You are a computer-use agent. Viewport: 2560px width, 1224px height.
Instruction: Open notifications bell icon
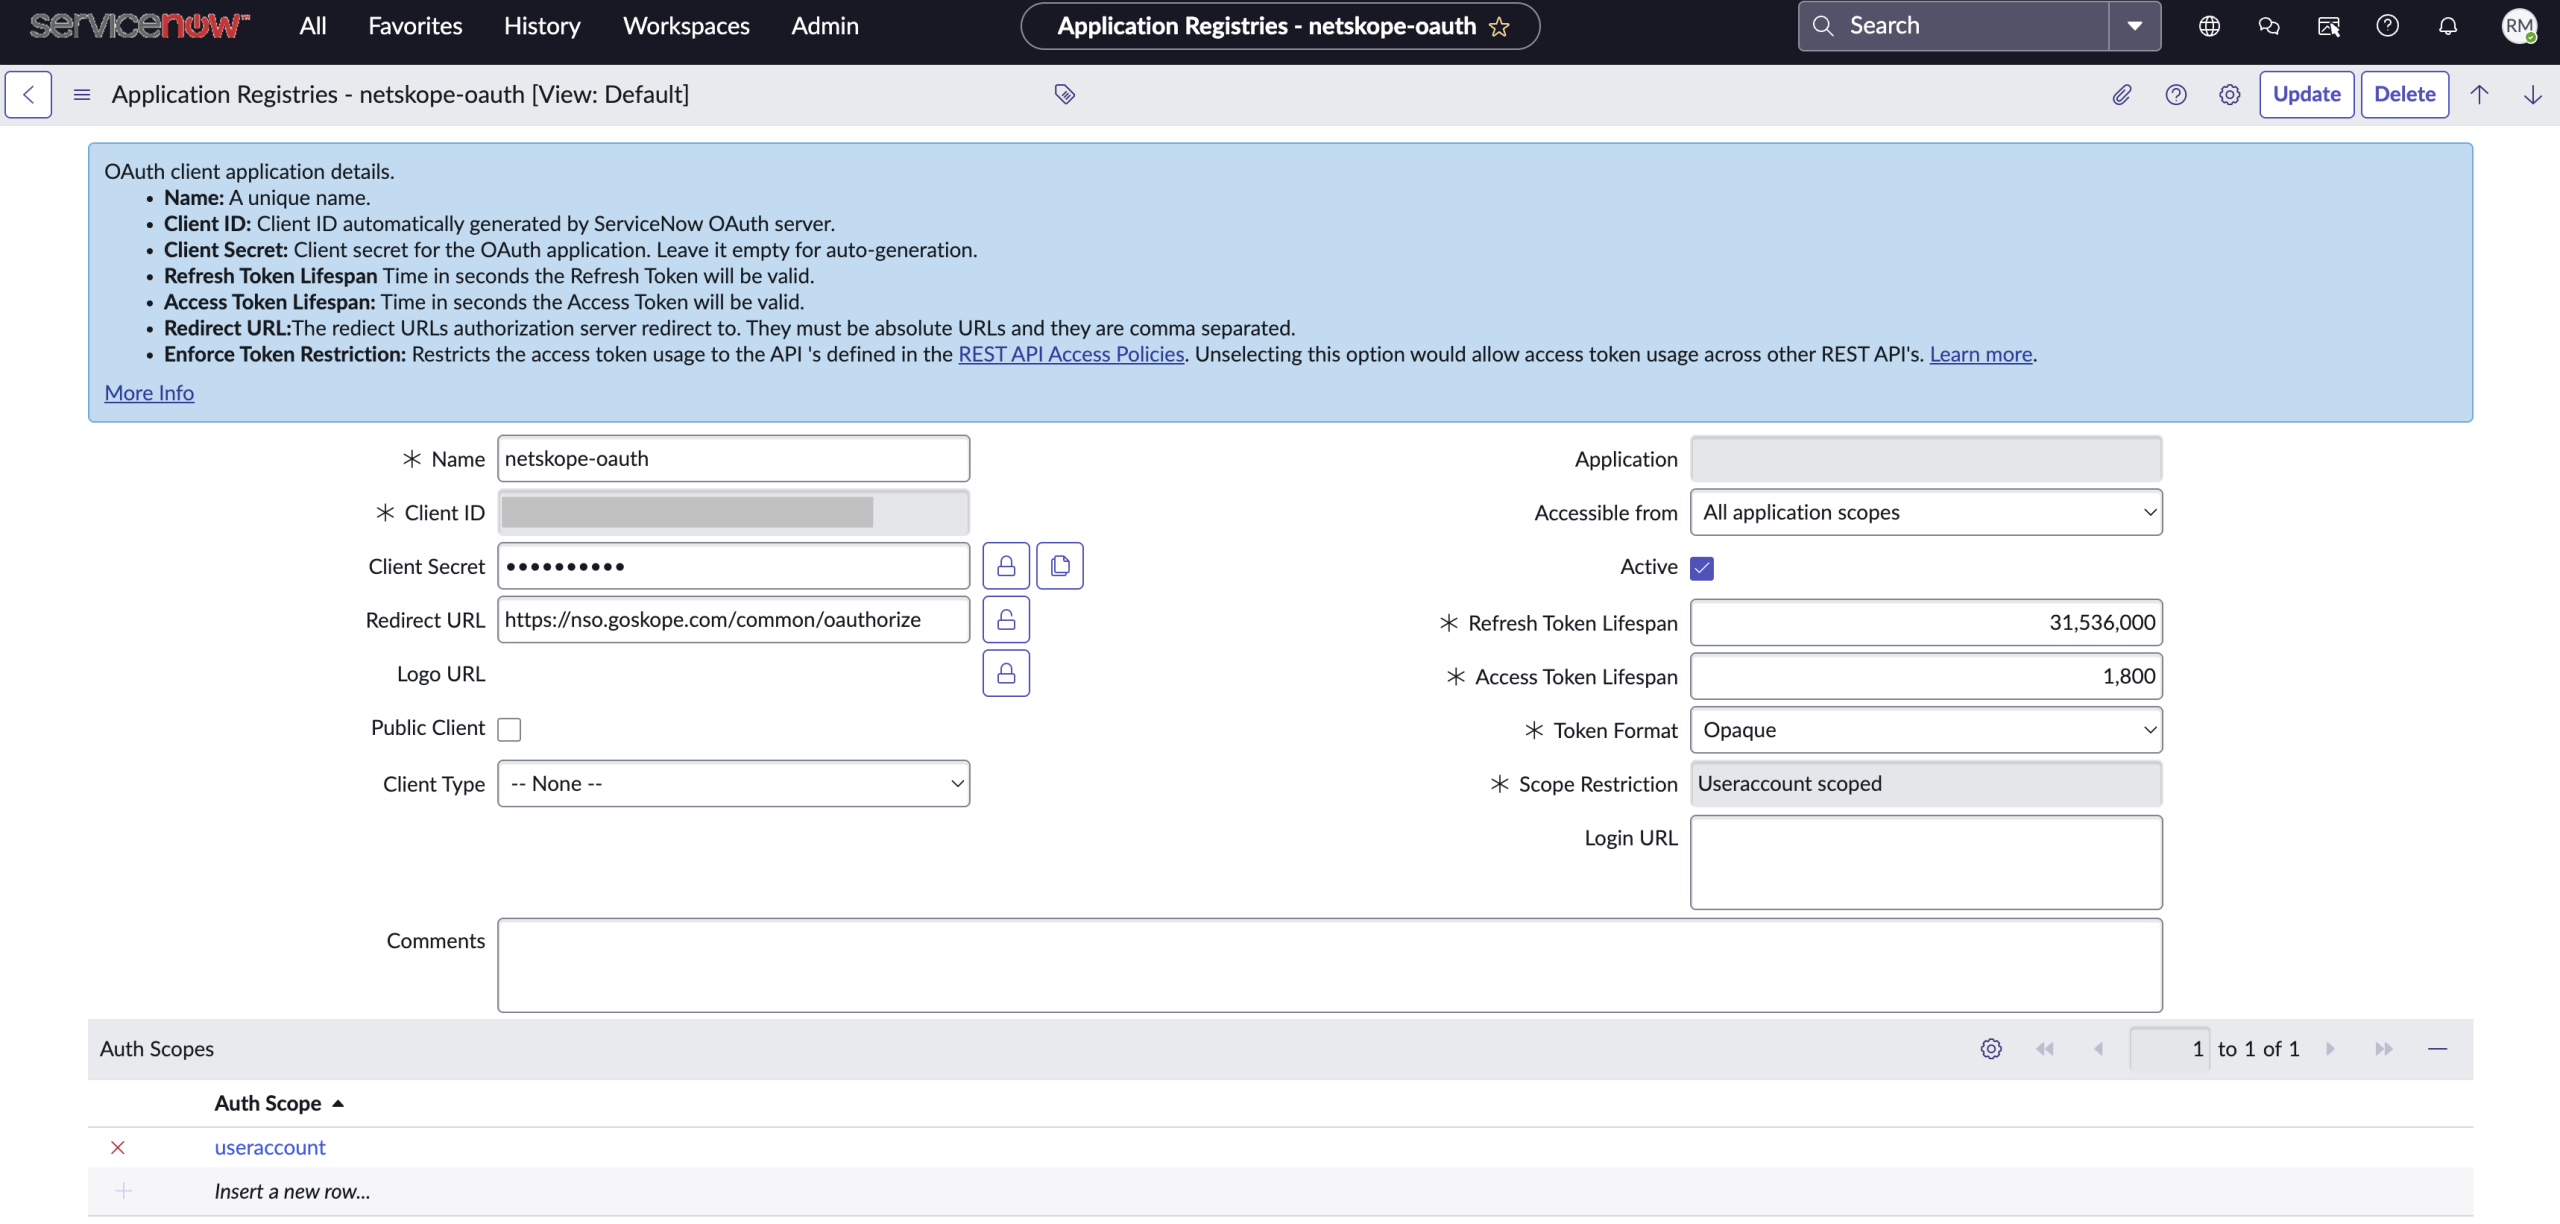(2448, 26)
